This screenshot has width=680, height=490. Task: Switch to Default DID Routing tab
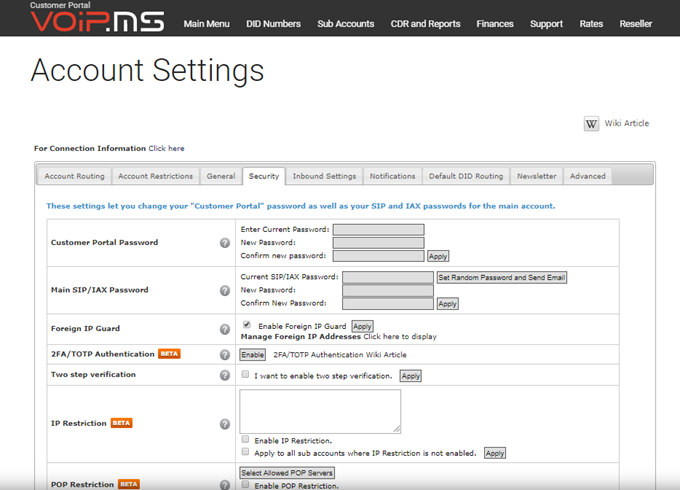coord(466,176)
